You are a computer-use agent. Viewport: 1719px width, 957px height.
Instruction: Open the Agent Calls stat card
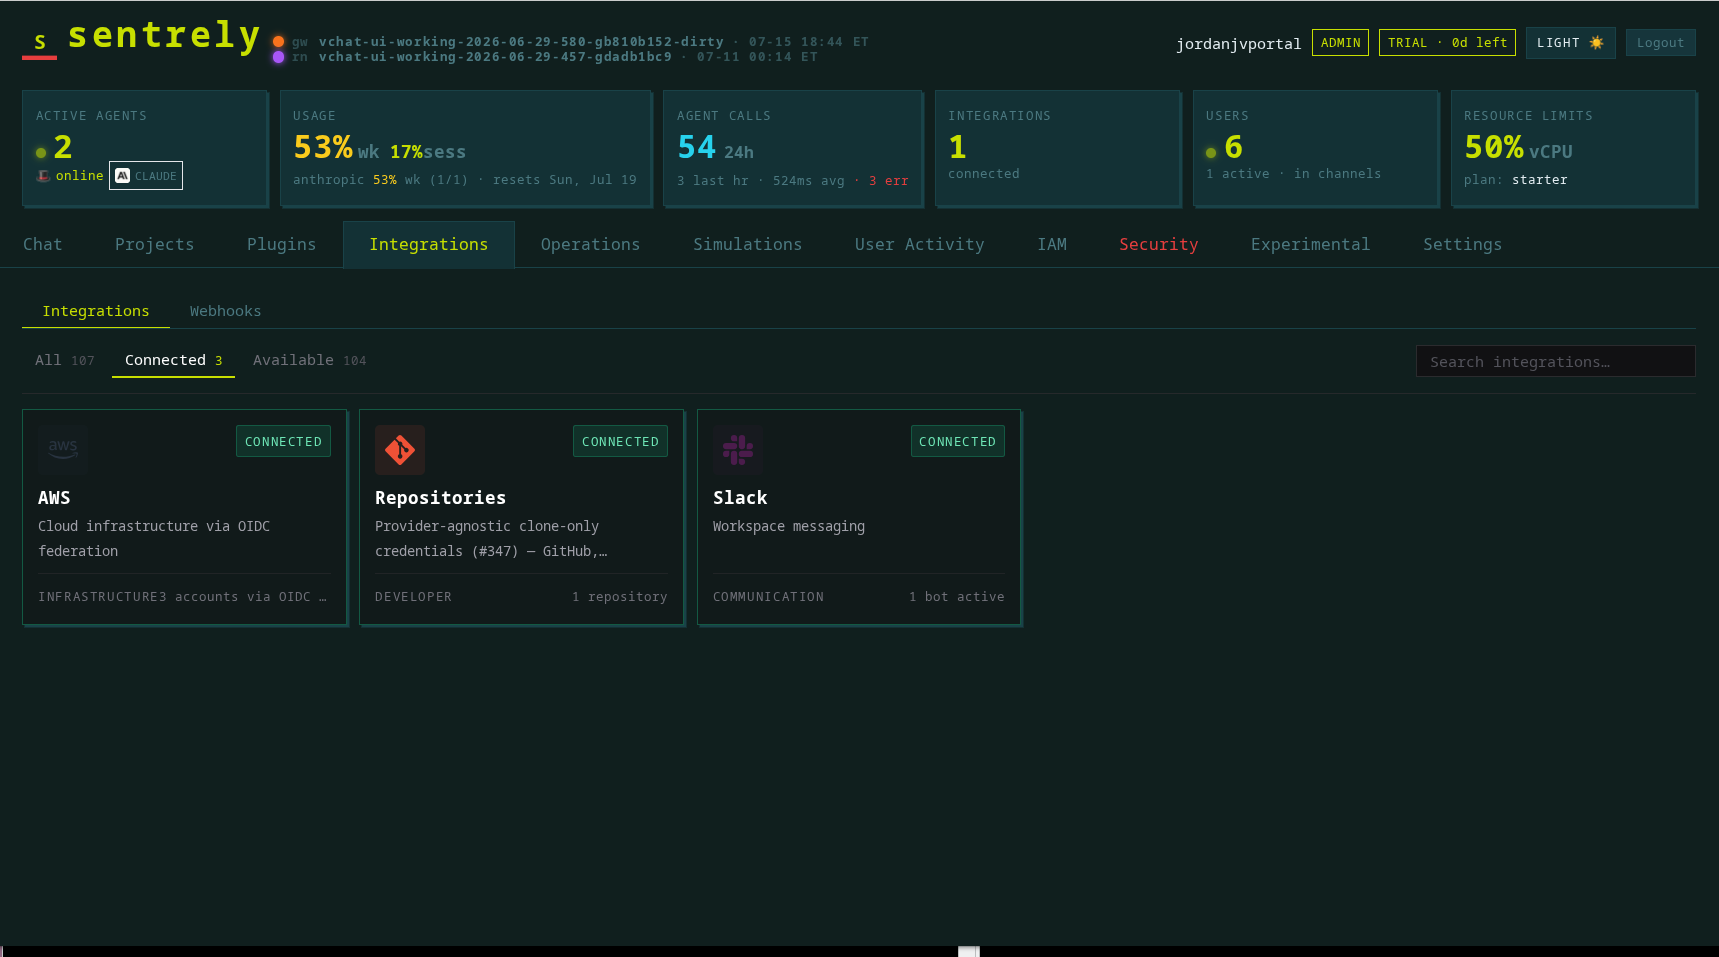pyautogui.click(x=793, y=149)
